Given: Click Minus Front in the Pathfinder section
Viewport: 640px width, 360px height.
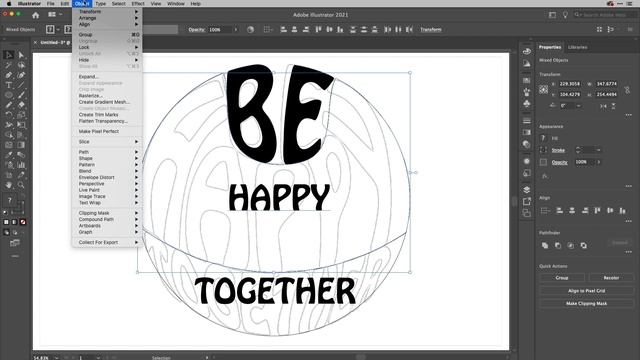Looking at the screenshot, I should (x=558, y=245).
